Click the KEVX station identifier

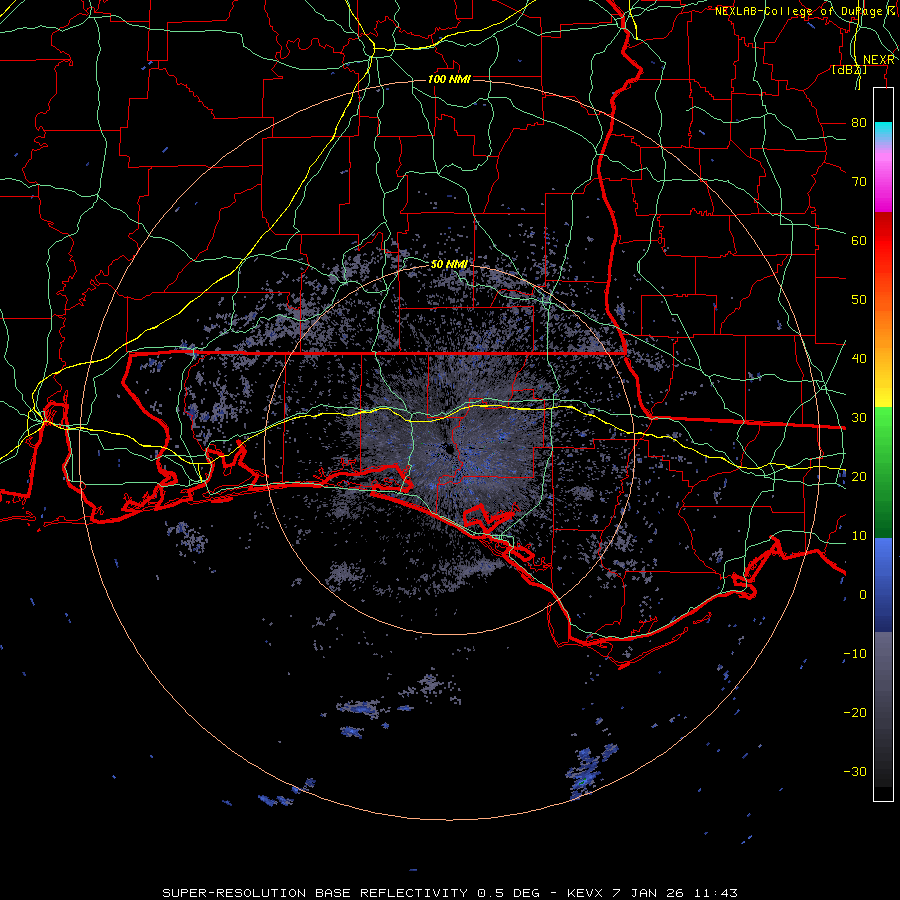click(586, 893)
